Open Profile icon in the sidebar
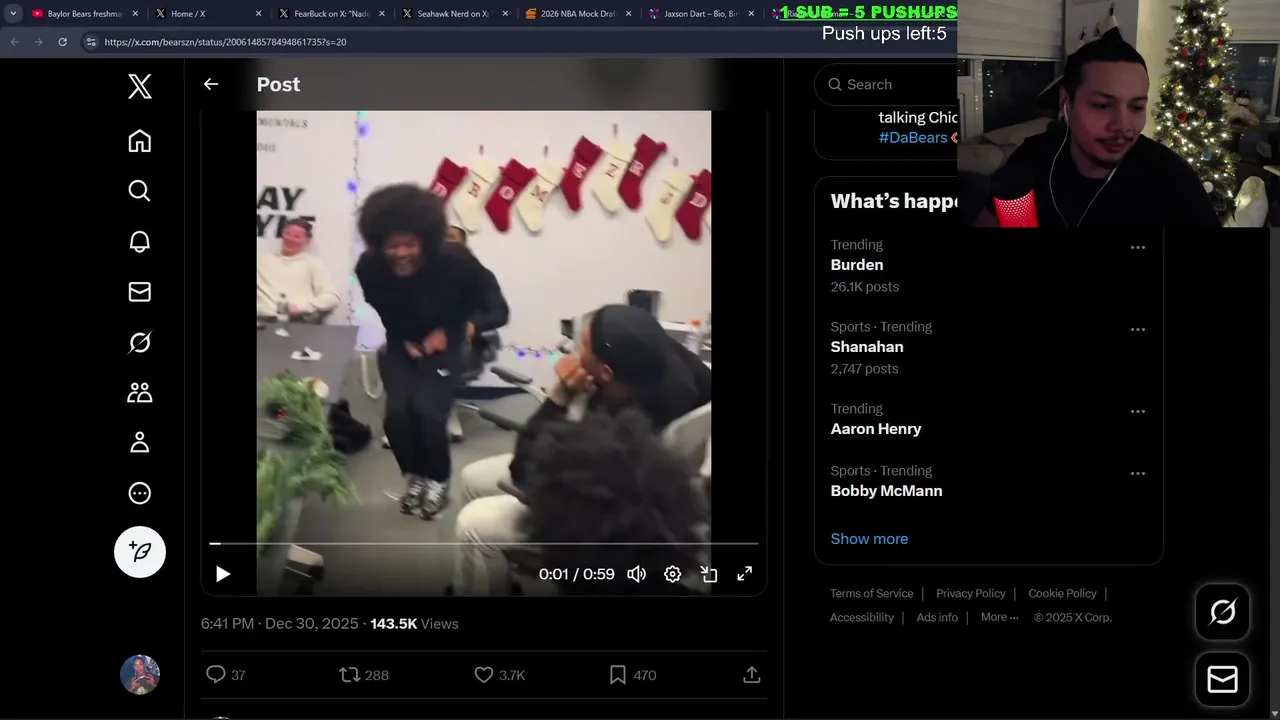The width and height of the screenshot is (1280, 720). tap(140, 442)
